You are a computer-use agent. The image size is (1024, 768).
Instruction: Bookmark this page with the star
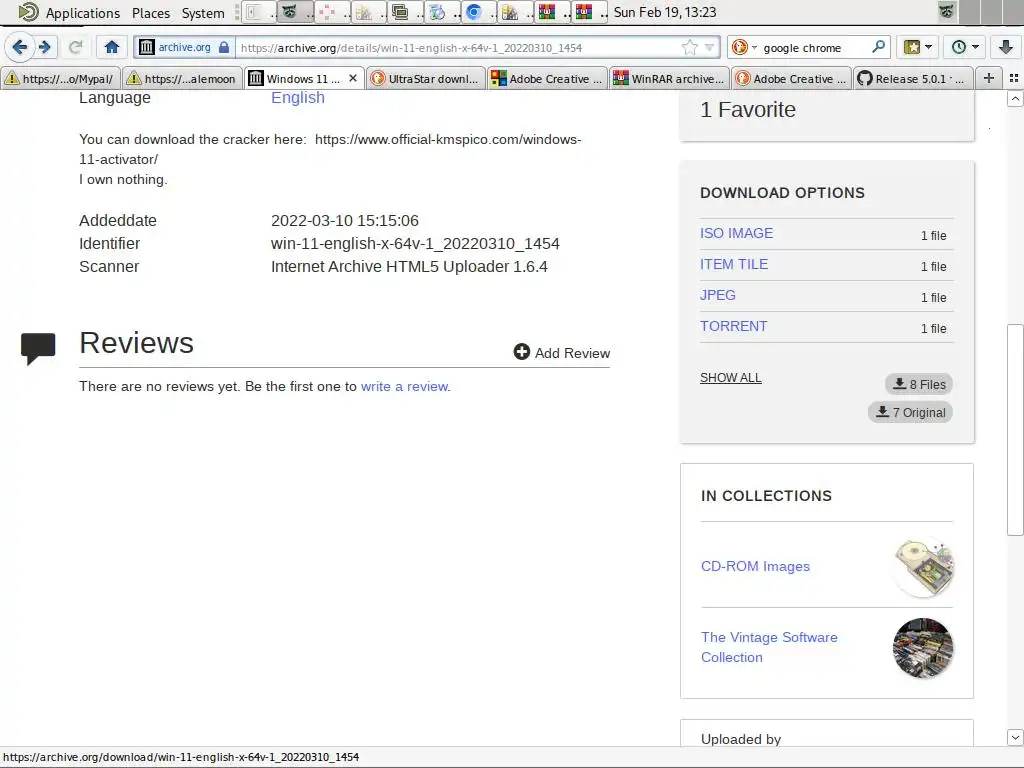pos(690,47)
